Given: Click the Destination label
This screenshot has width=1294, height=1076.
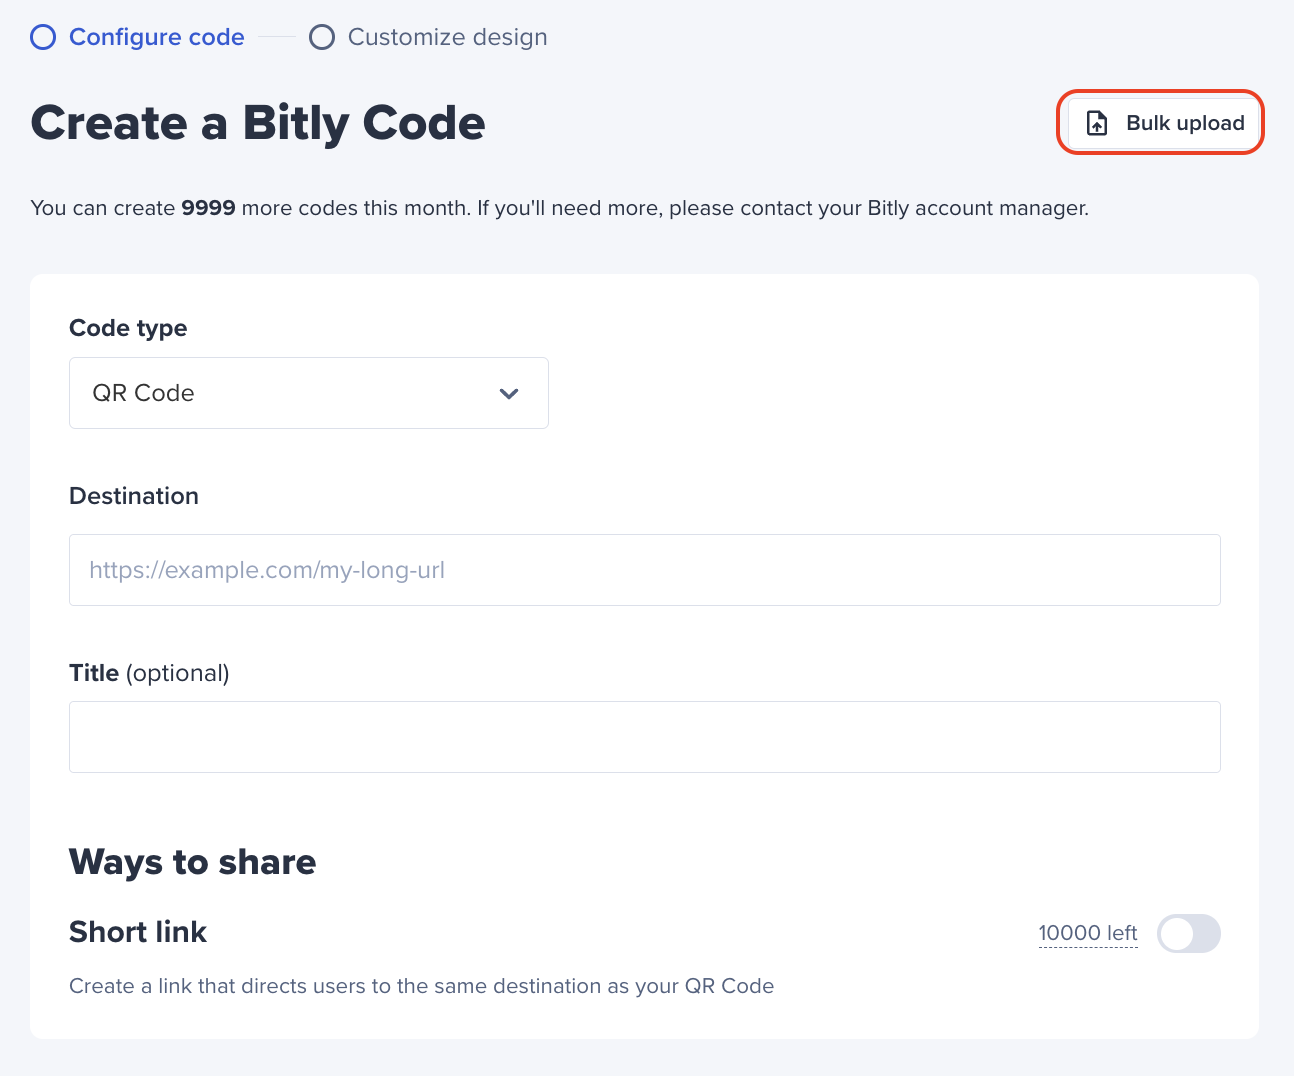Looking at the screenshot, I should [134, 496].
